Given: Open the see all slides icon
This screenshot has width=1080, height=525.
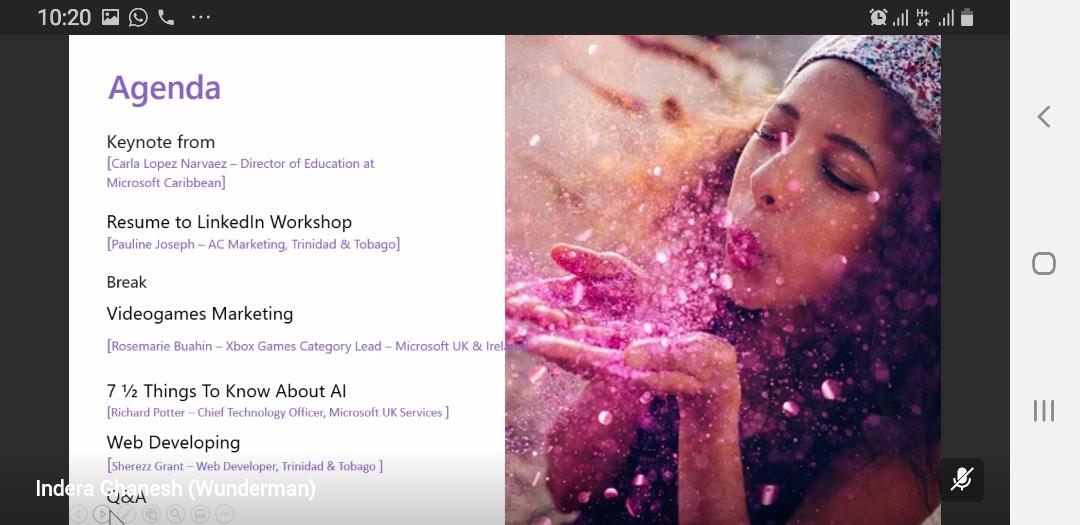Looking at the screenshot, I should point(151,514).
